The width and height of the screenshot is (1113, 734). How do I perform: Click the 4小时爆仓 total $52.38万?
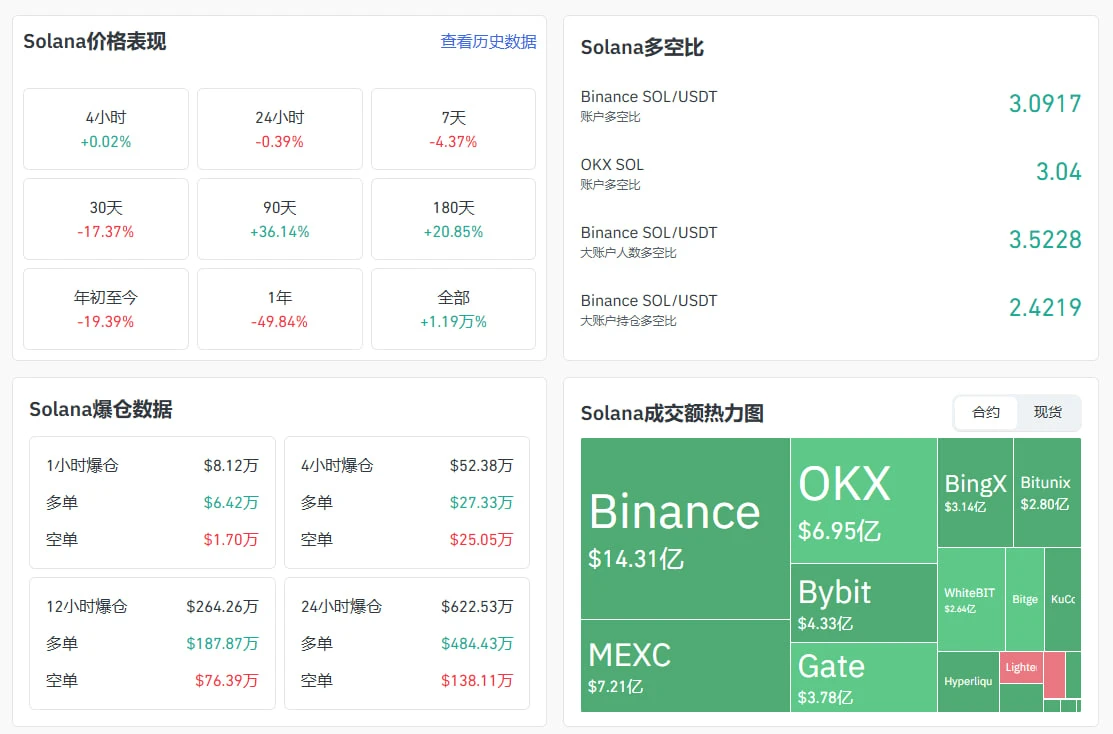[x=481, y=466]
